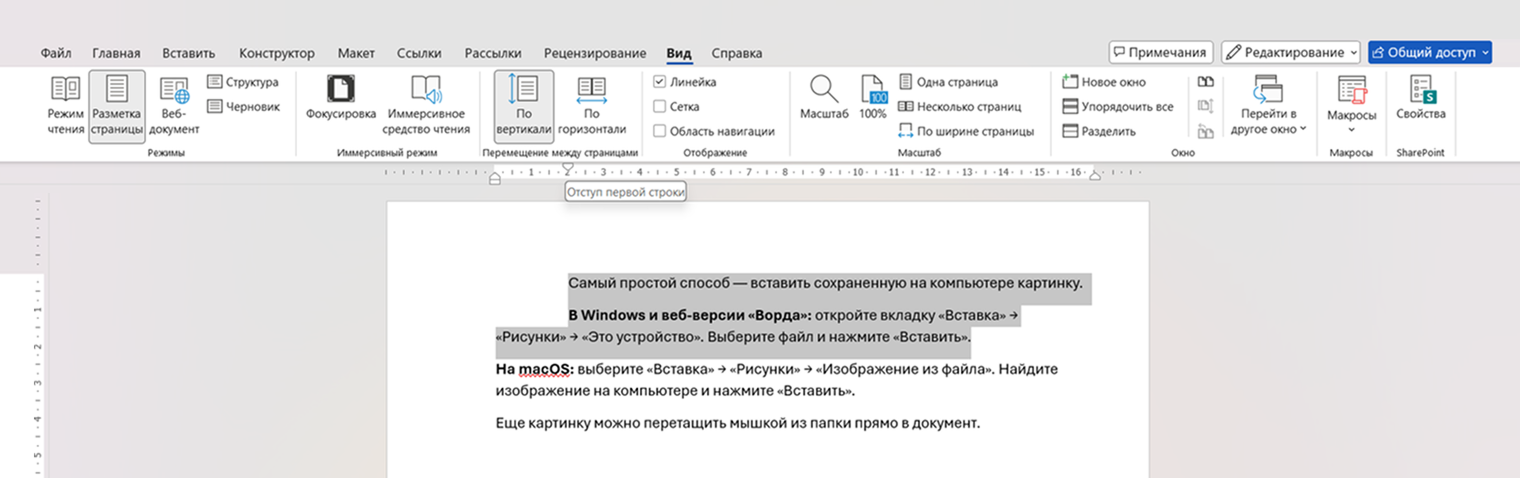Fit zoom По ширине страницы
The height and width of the screenshot is (478, 1520).
[x=965, y=131]
